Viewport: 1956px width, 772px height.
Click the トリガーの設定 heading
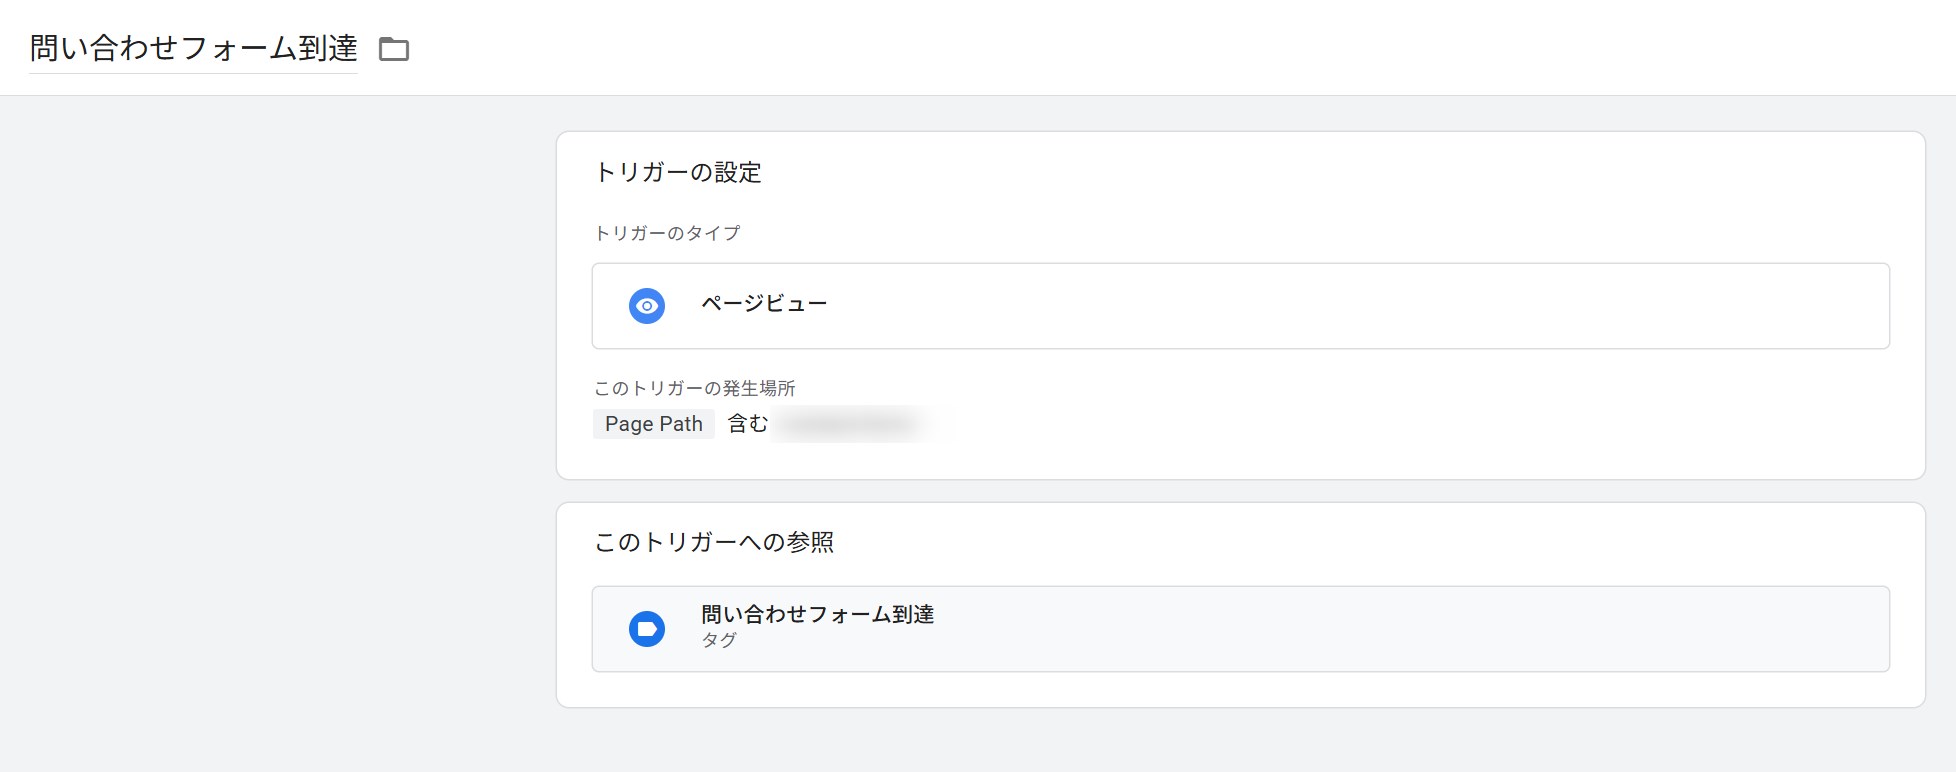pyautogui.click(x=678, y=172)
